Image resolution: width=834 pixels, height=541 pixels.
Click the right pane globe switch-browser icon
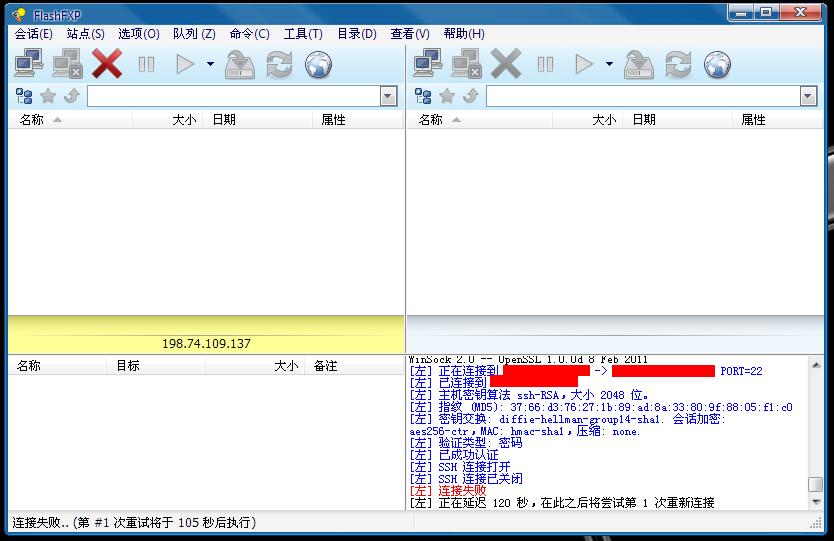coord(718,64)
